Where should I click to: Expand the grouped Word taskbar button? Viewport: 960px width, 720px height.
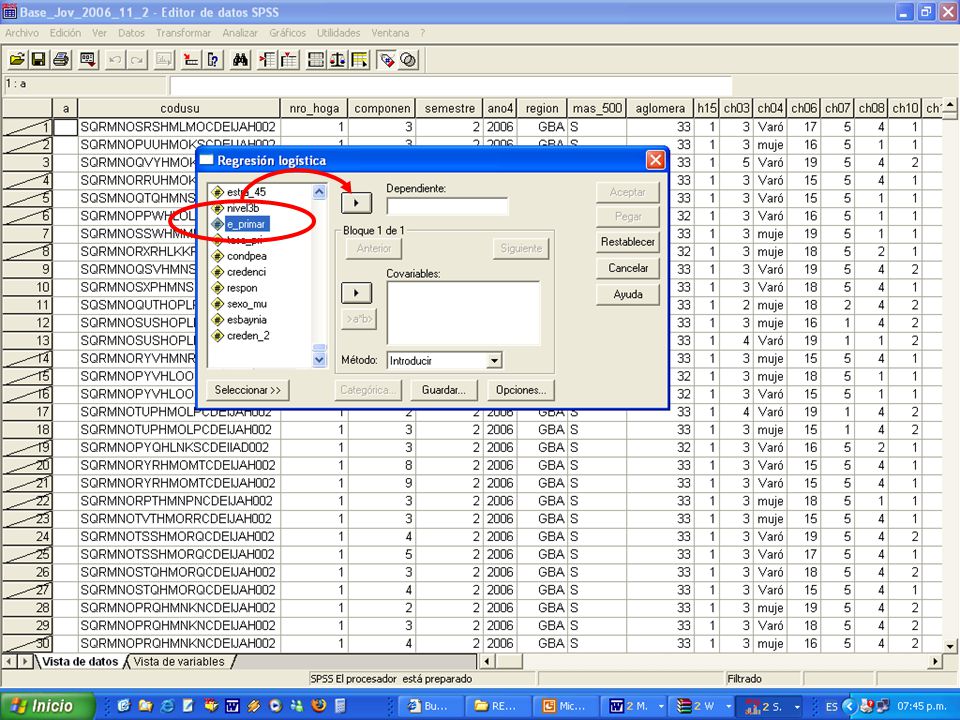click(x=661, y=707)
